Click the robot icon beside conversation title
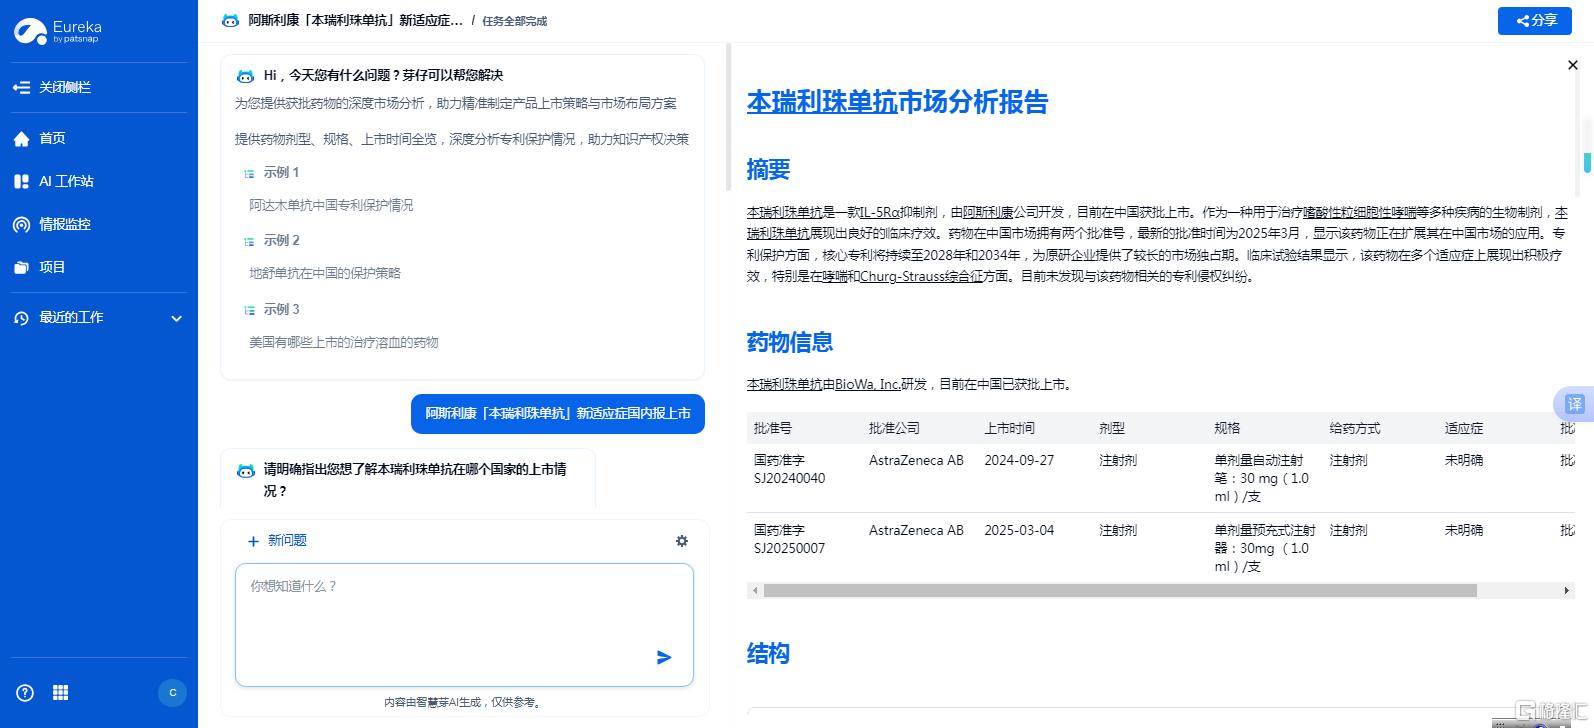 click(x=230, y=20)
